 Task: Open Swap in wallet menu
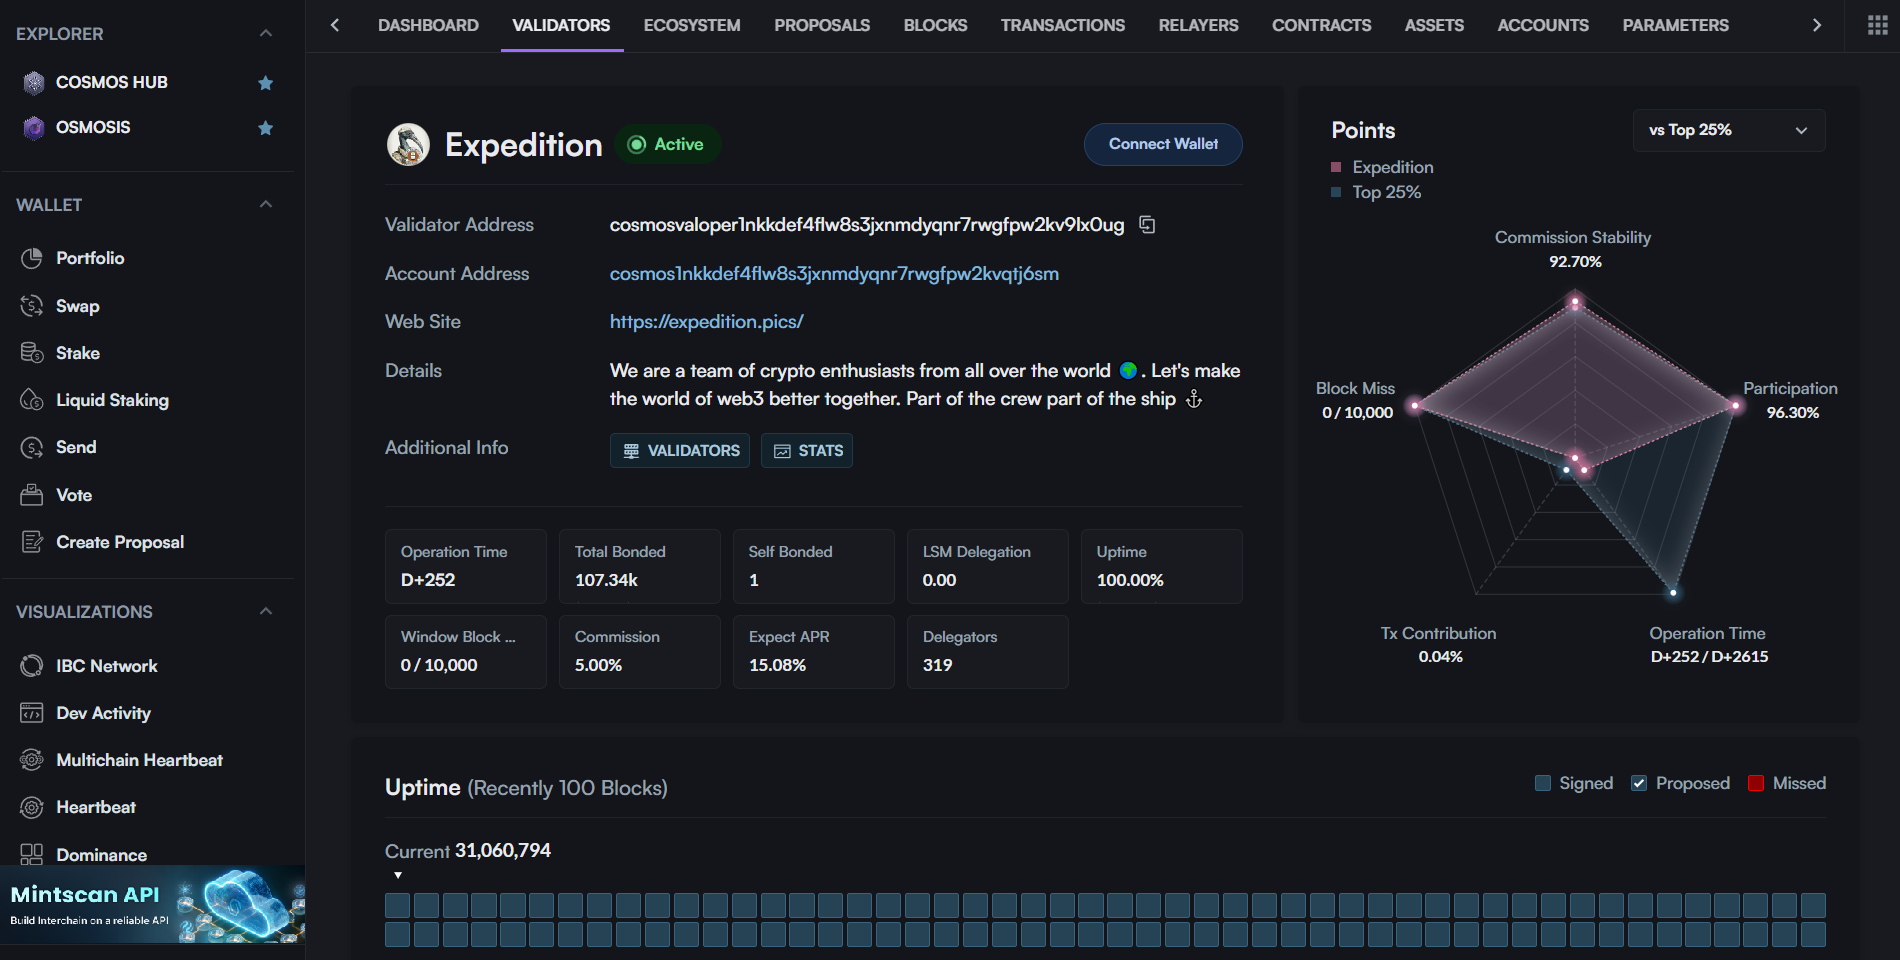point(77,306)
